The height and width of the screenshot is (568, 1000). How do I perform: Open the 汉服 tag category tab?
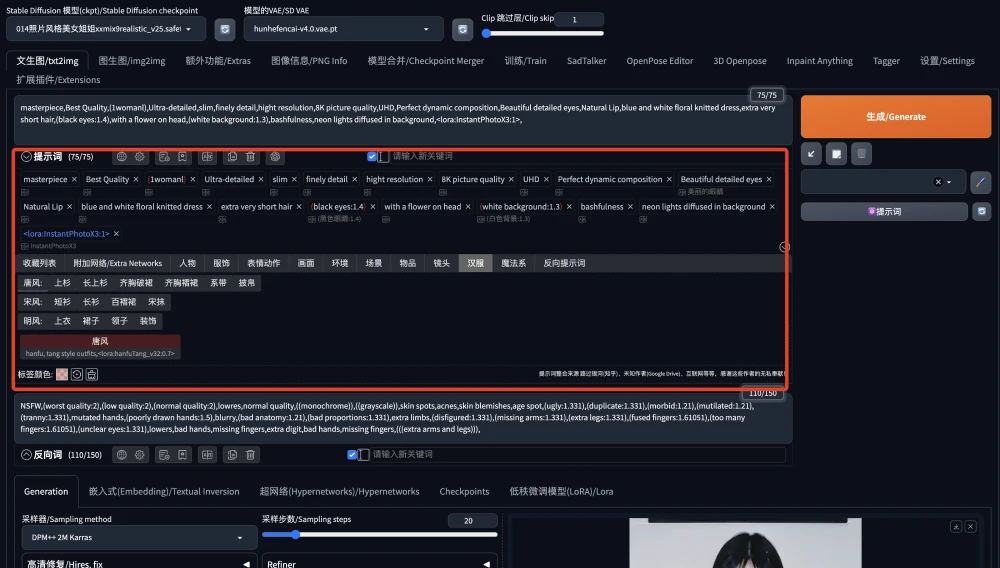tap(474, 263)
